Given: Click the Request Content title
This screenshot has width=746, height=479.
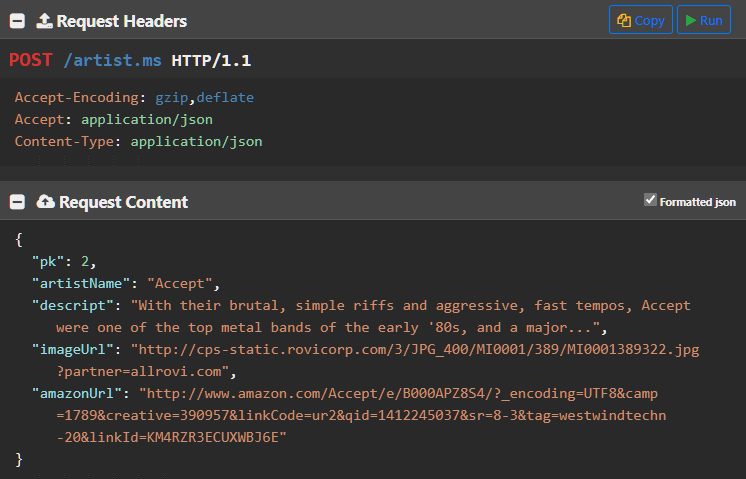Looking at the screenshot, I should tap(123, 202).
